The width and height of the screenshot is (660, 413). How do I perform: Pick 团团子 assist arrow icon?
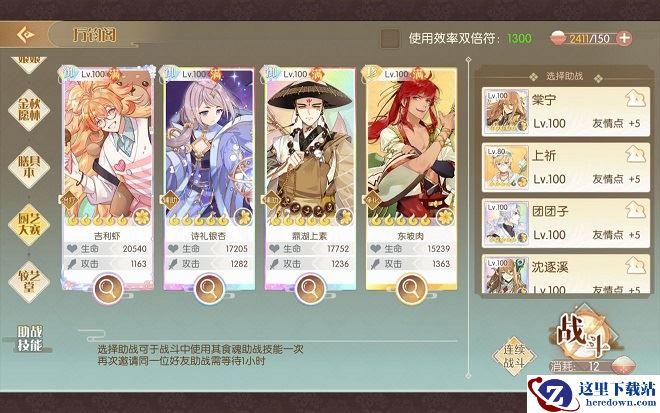[635, 210]
